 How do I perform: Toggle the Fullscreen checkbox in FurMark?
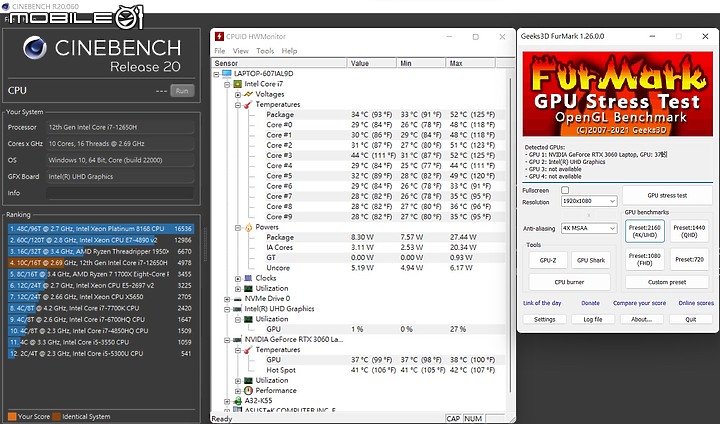[565, 190]
